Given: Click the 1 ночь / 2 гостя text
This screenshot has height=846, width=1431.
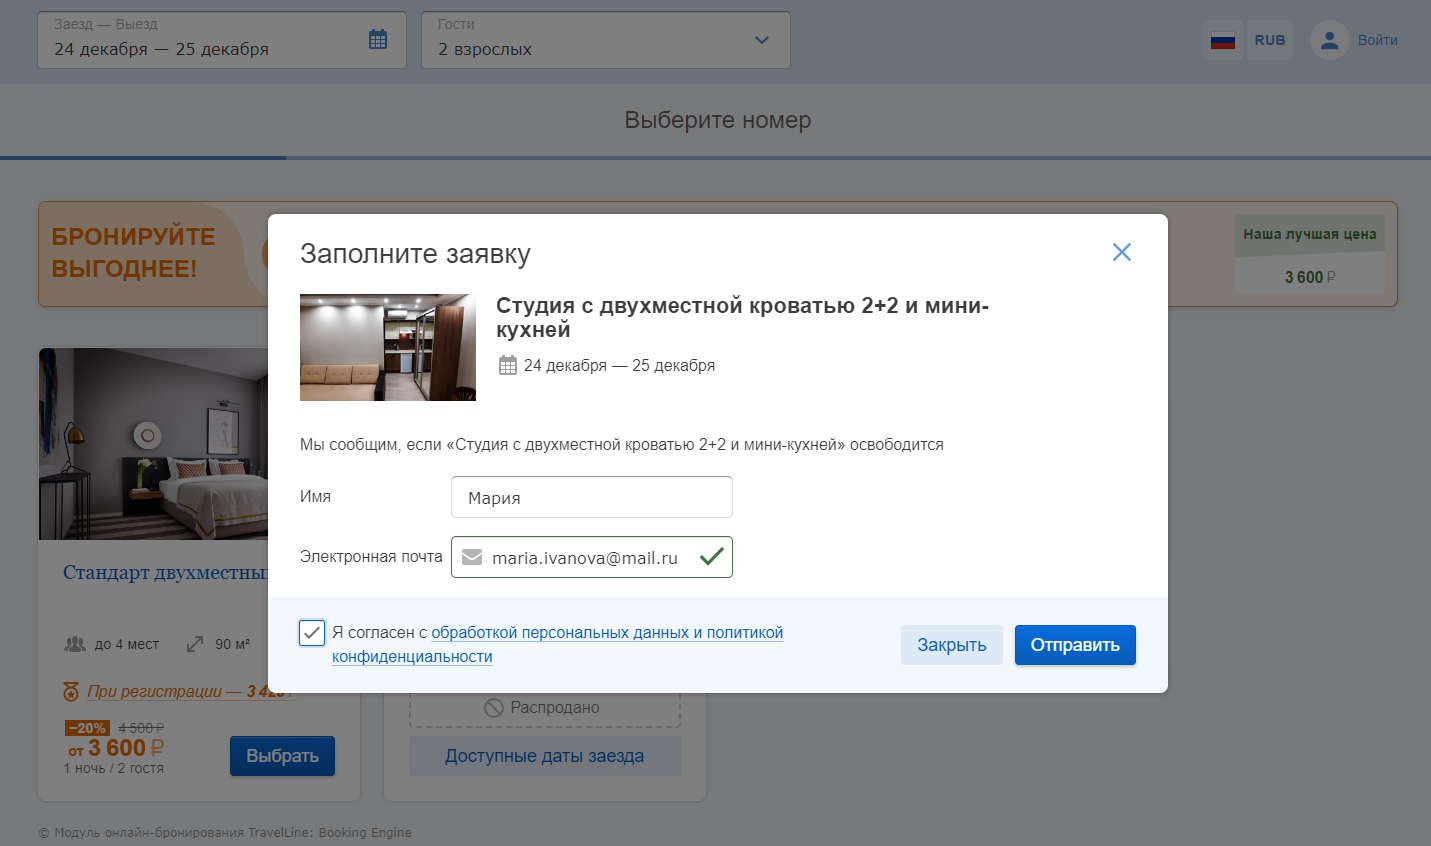Looking at the screenshot, I should click(114, 768).
